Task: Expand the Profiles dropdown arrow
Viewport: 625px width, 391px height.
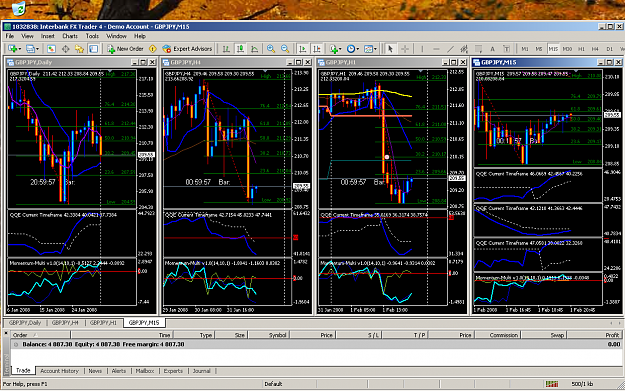Action: (37, 49)
